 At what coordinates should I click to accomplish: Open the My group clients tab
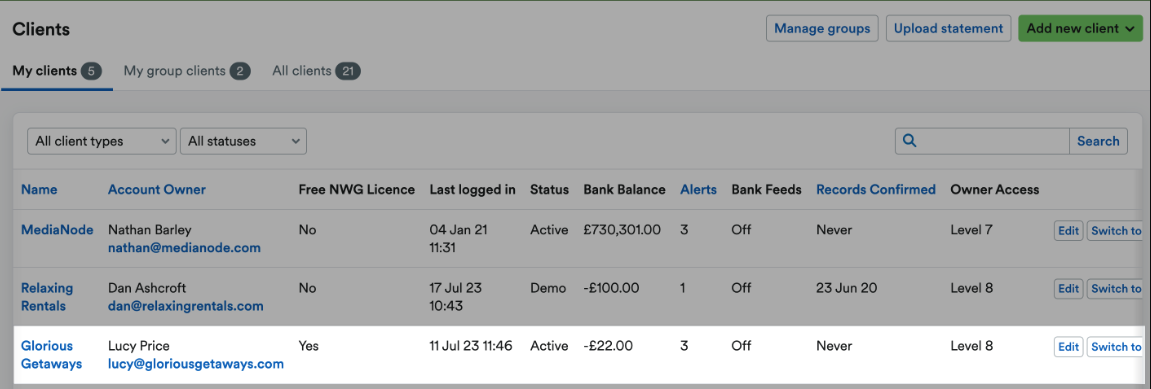click(x=186, y=71)
